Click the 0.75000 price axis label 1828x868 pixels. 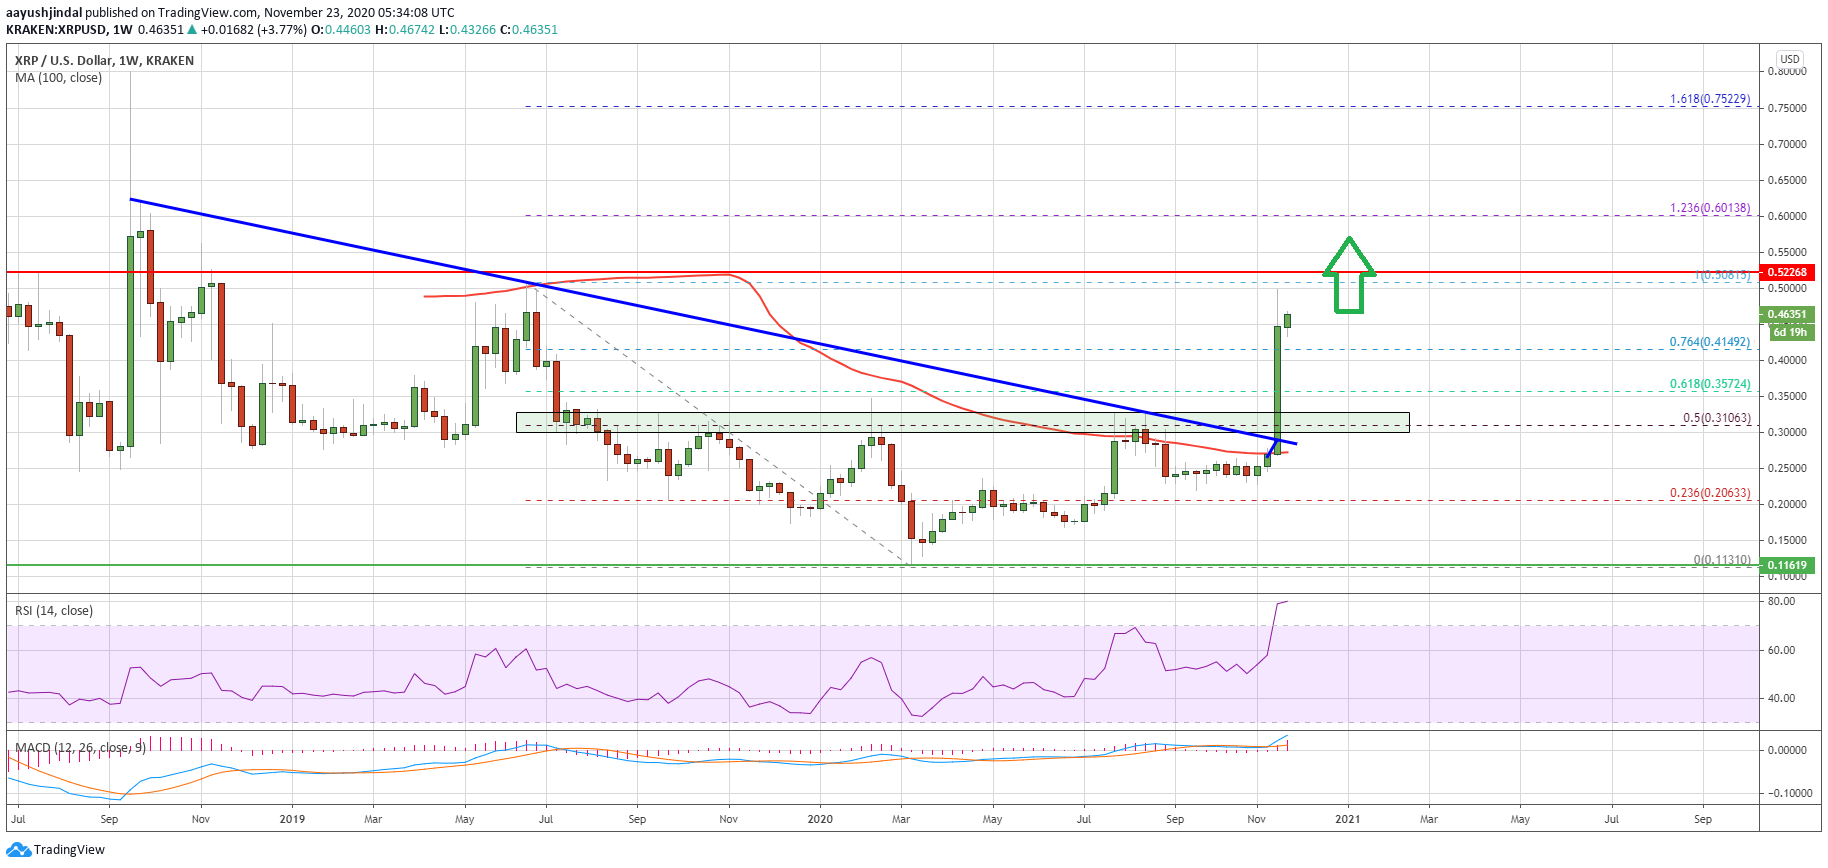(x=1787, y=108)
